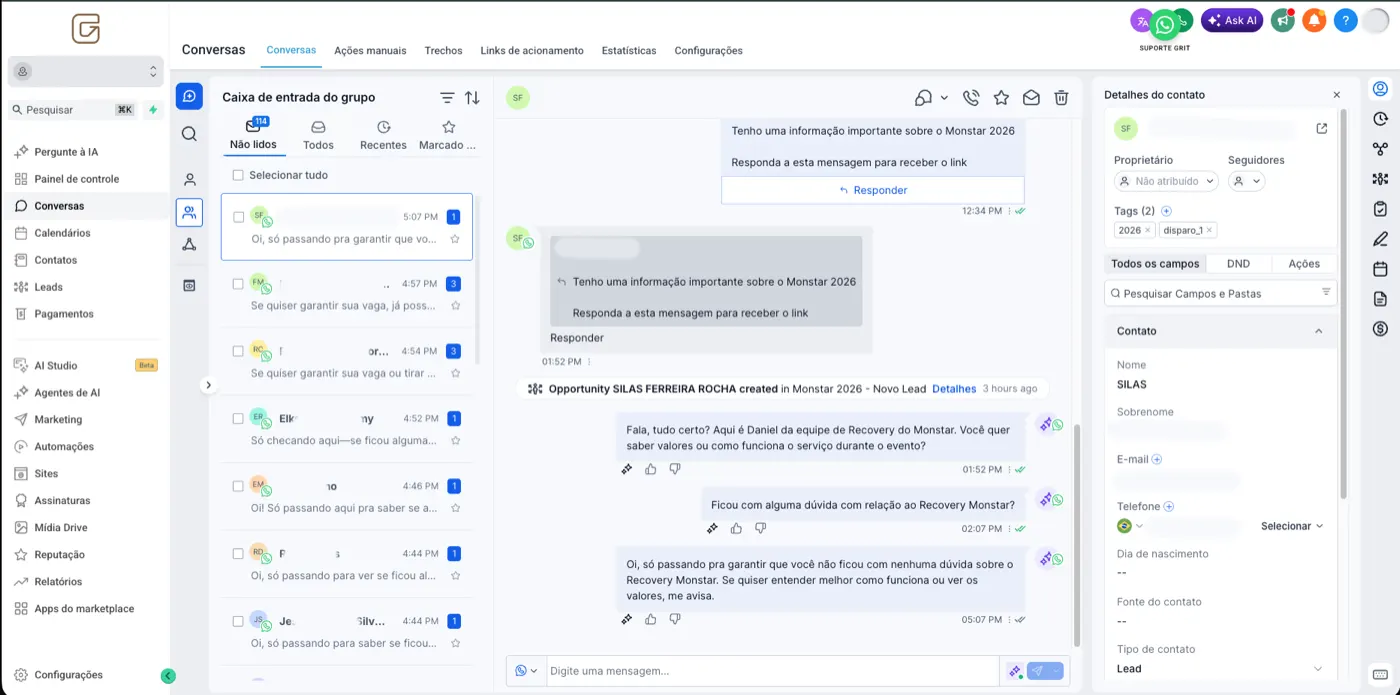1400x695 pixels.
Task: Open the orange notifications bell
Action: (1314, 20)
